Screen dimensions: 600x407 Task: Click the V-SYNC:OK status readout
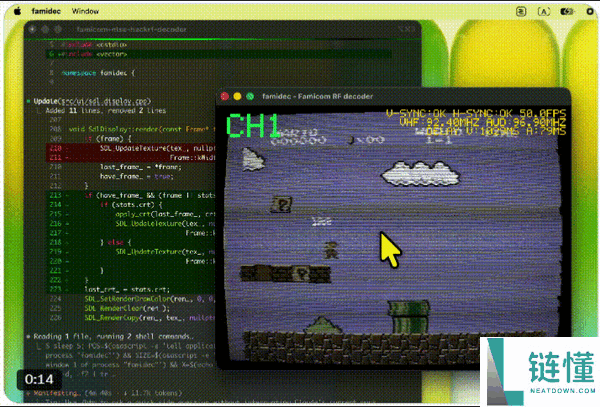(x=416, y=114)
